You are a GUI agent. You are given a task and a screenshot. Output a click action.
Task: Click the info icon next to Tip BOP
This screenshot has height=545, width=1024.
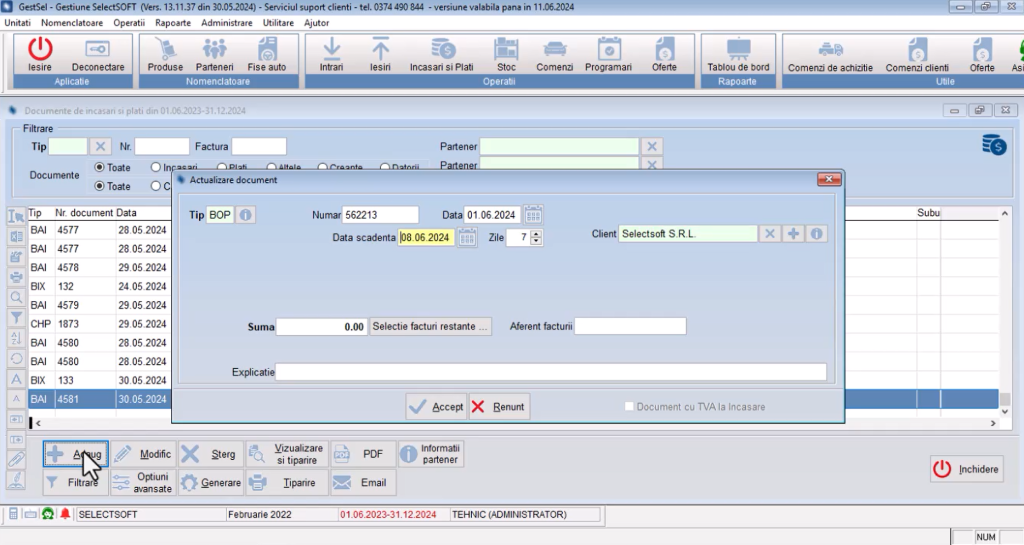[x=245, y=215]
